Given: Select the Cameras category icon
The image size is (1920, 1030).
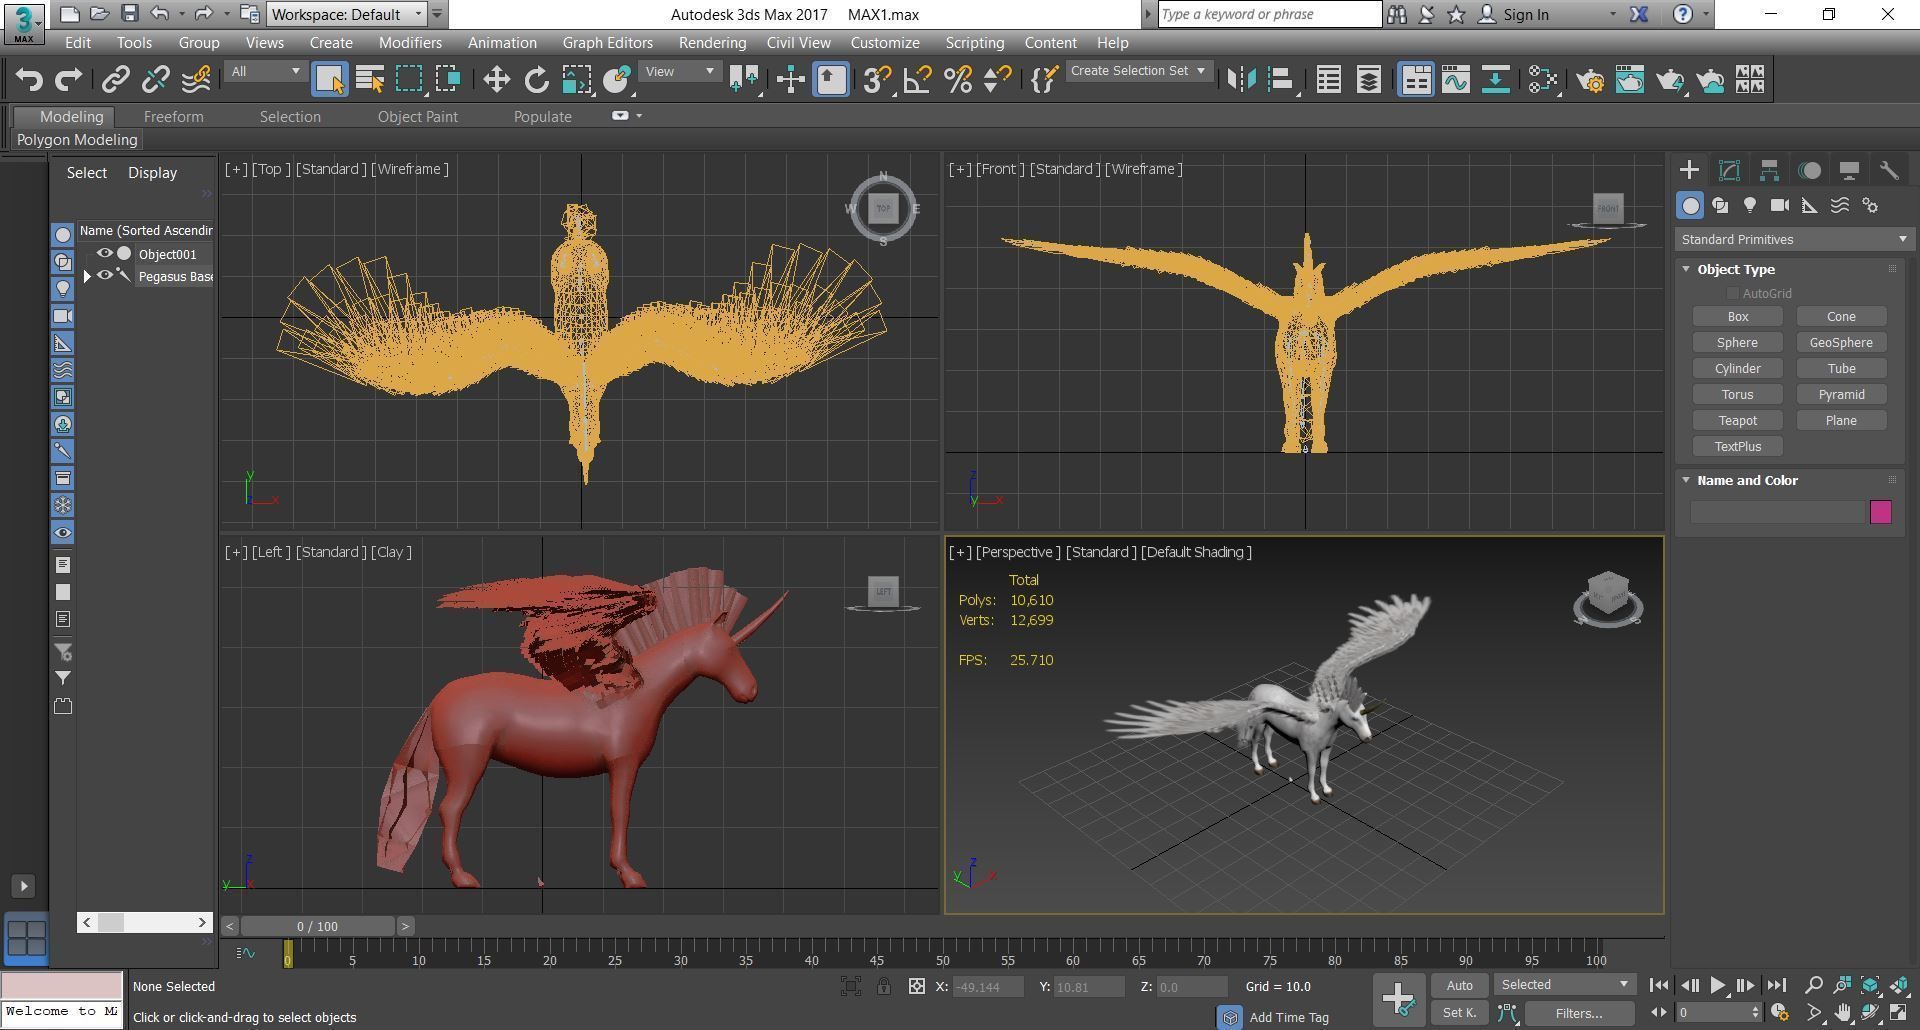Looking at the screenshot, I should 1780,205.
